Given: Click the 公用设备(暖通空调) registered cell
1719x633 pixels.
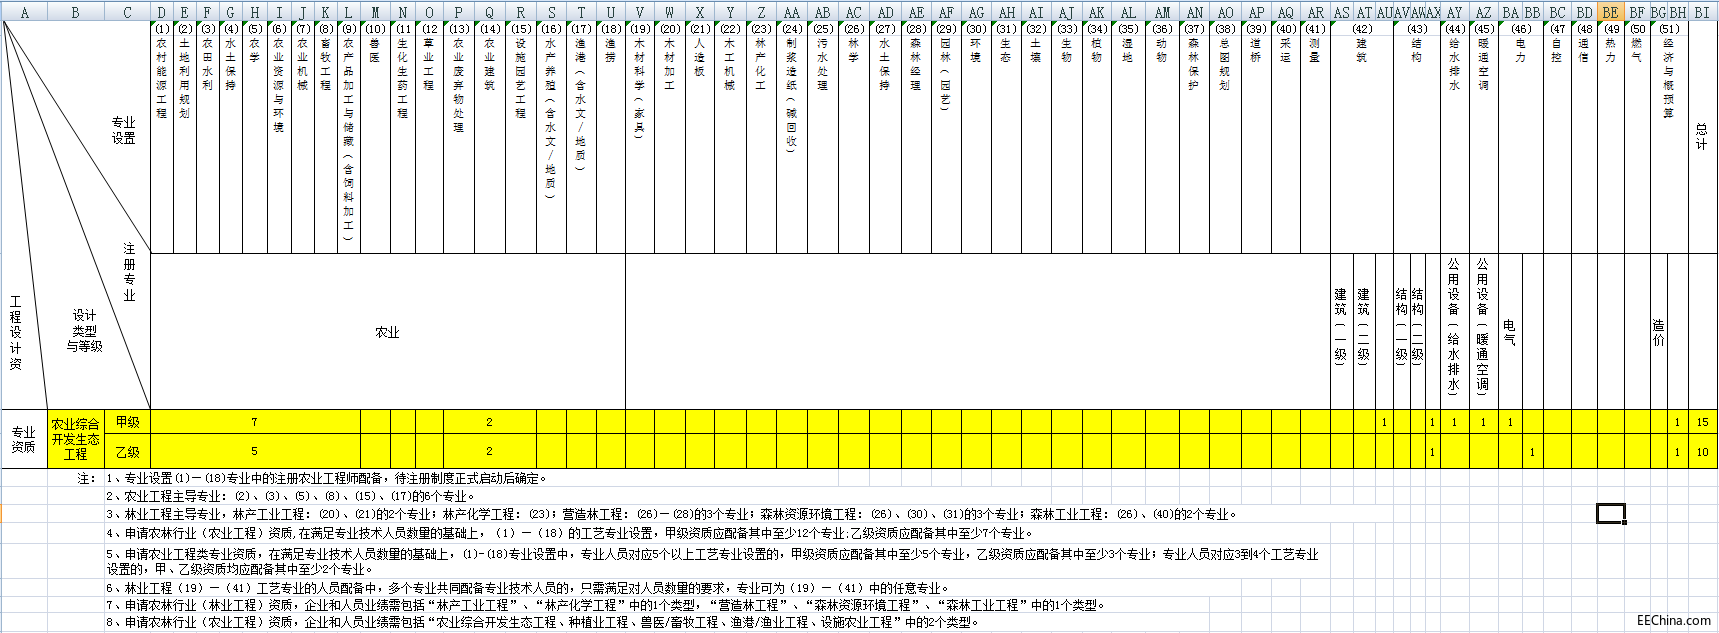Looking at the screenshot, I should click(x=1483, y=332).
